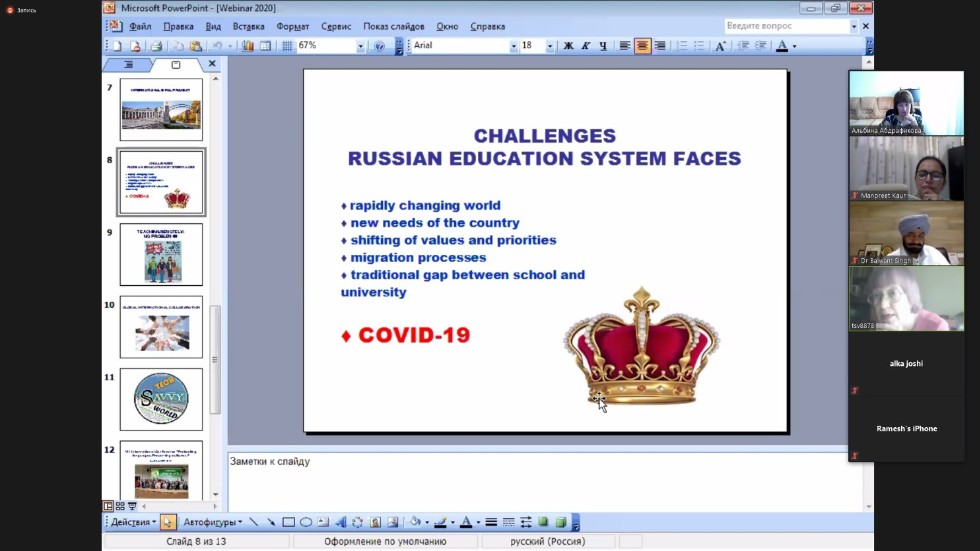This screenshot has width=980, height=551.
Task: Insert WordArt from the drawing toolbar
Action: pyautogui.click(x=341, y=522)
